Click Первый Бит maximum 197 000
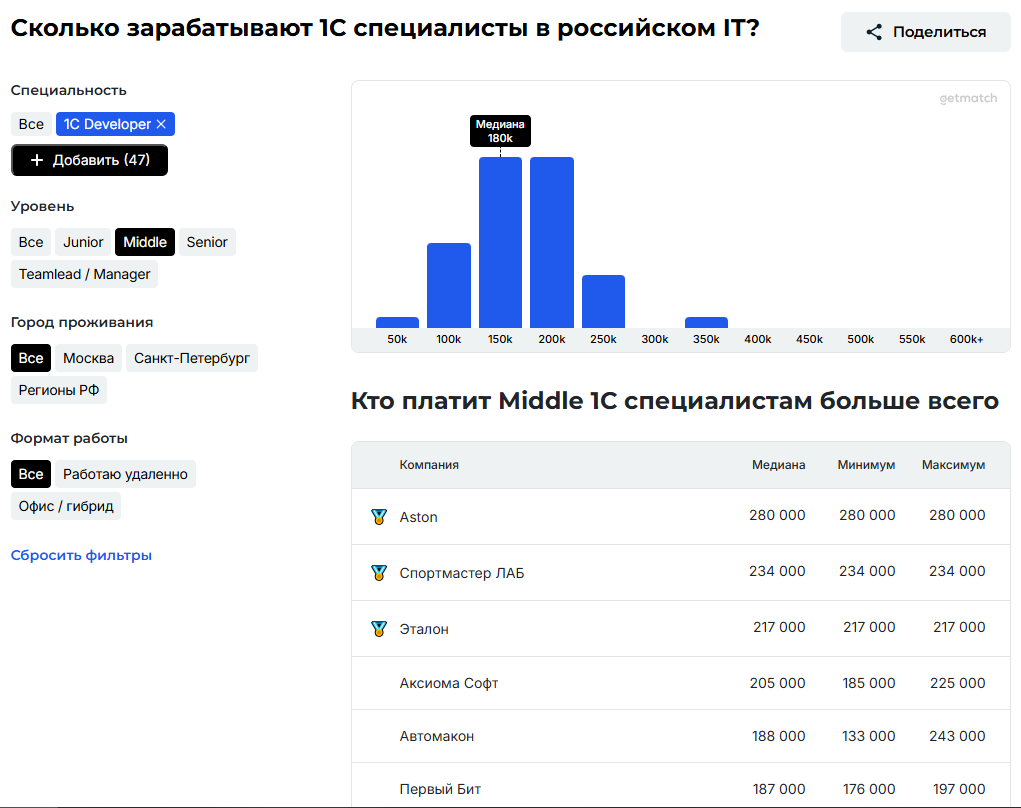 959,789
